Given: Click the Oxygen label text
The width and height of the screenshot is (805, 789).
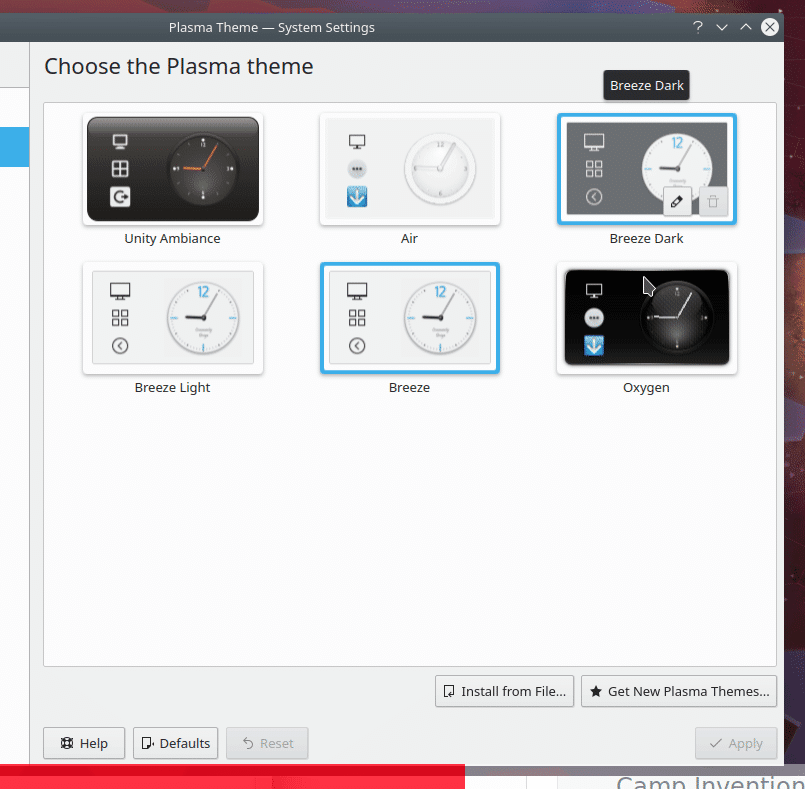Looking at the screenshot, I should [x=646, y=388].
